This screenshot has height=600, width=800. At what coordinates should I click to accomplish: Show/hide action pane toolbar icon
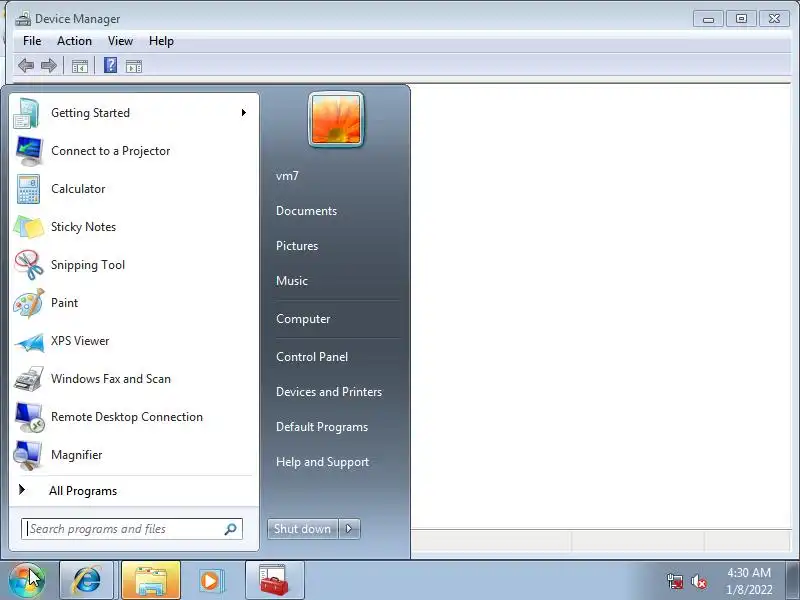point(134,66)
